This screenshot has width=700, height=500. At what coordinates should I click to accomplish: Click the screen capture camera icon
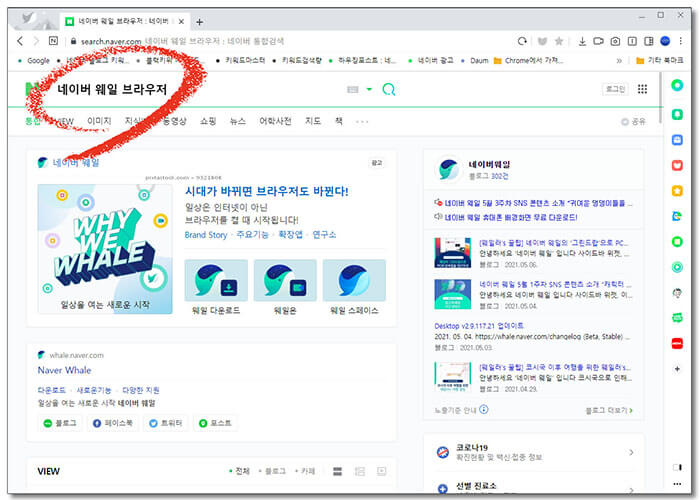tap(615, 42)
